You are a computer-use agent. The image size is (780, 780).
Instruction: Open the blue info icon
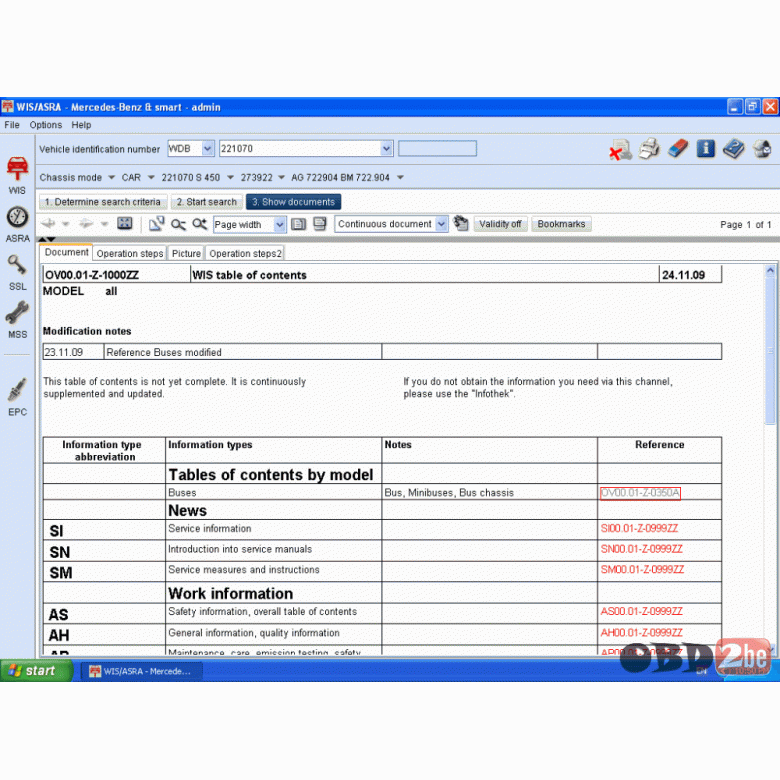[705, 148]
